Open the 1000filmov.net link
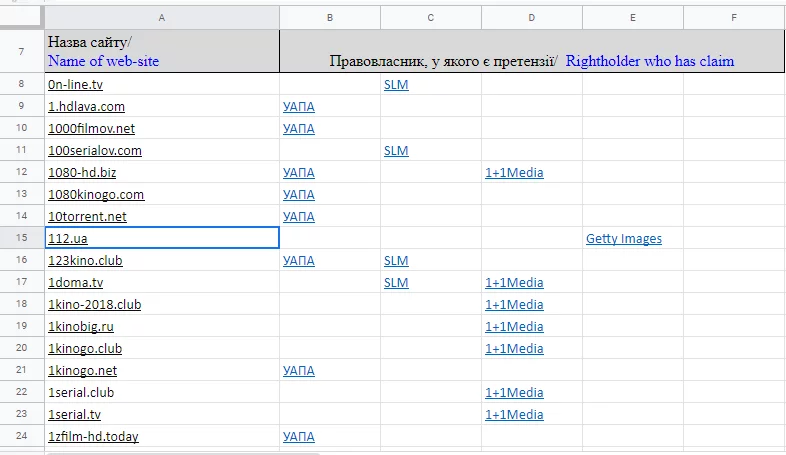The image size is (786, 455). click(91, 129)
